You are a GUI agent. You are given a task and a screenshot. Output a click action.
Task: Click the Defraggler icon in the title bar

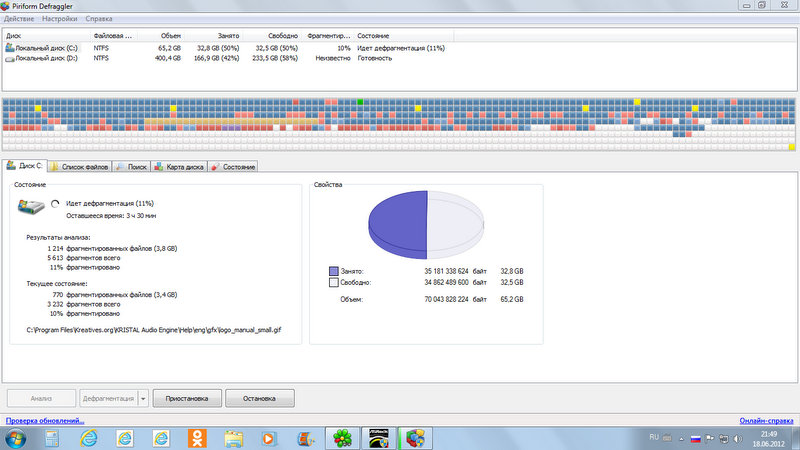click(x=5, y=6)
